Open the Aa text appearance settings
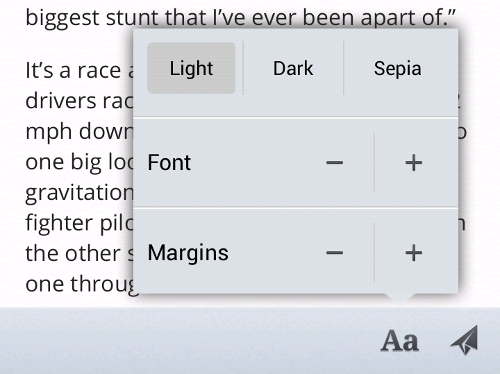500x374 pixels. [400, 341]
